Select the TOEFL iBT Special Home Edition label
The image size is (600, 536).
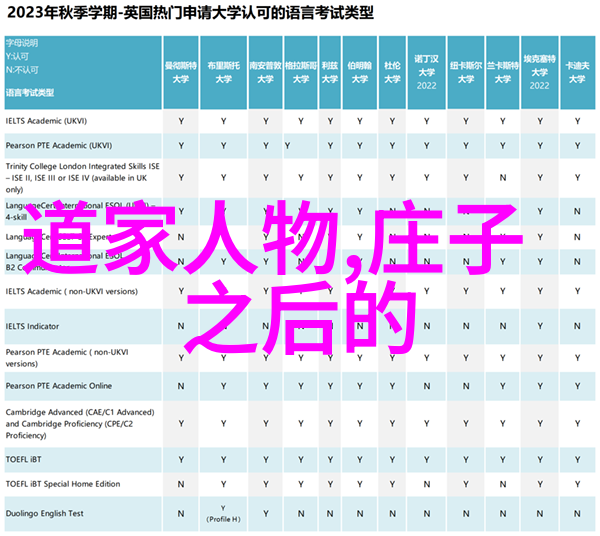(x=63, y=484)
